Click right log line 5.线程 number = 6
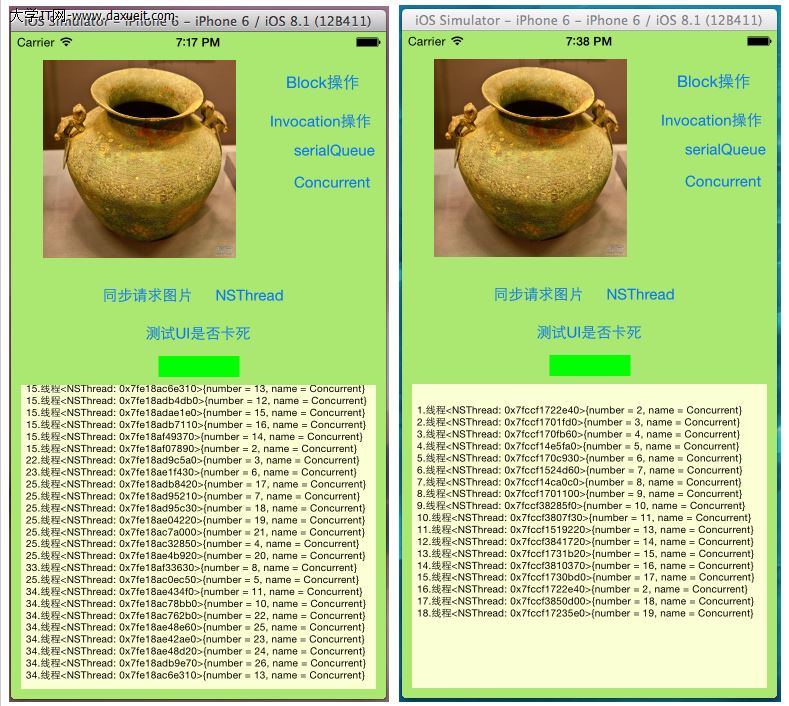Viewport: 789px width, 706px height. tap(579, 458)
